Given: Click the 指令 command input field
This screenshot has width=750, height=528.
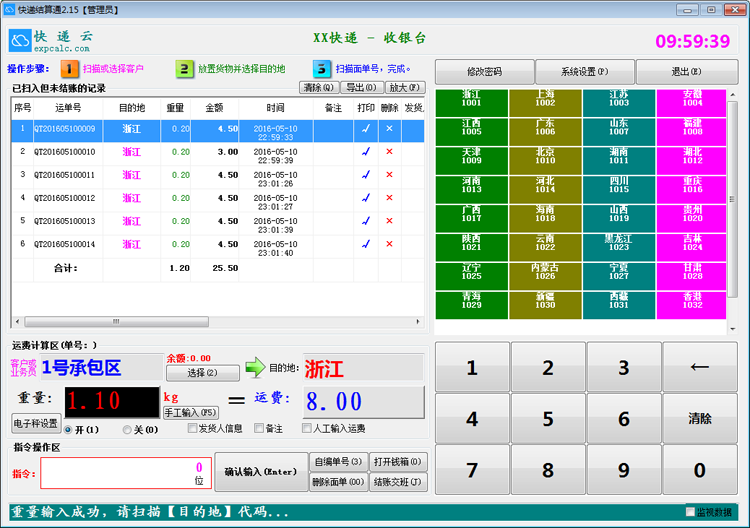Looking at the screenshot, I should (126, 473).
